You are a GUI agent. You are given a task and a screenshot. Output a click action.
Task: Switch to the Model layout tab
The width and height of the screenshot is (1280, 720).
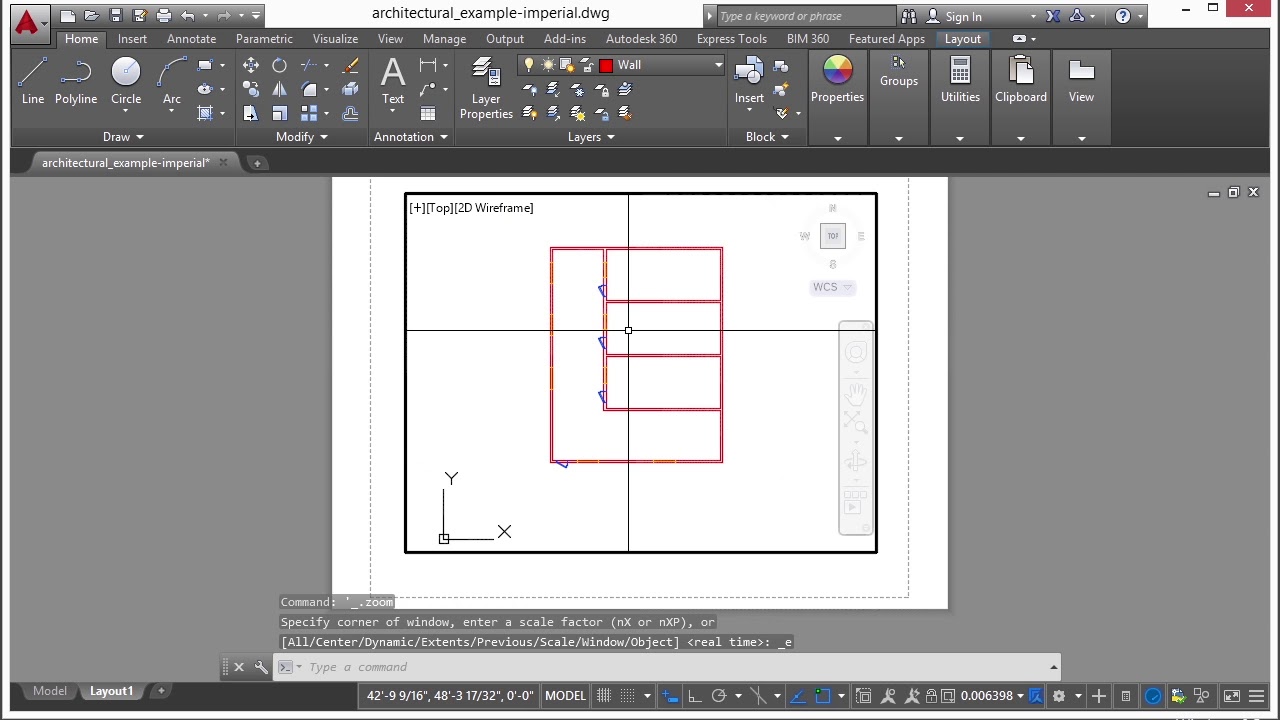[50, 691]
